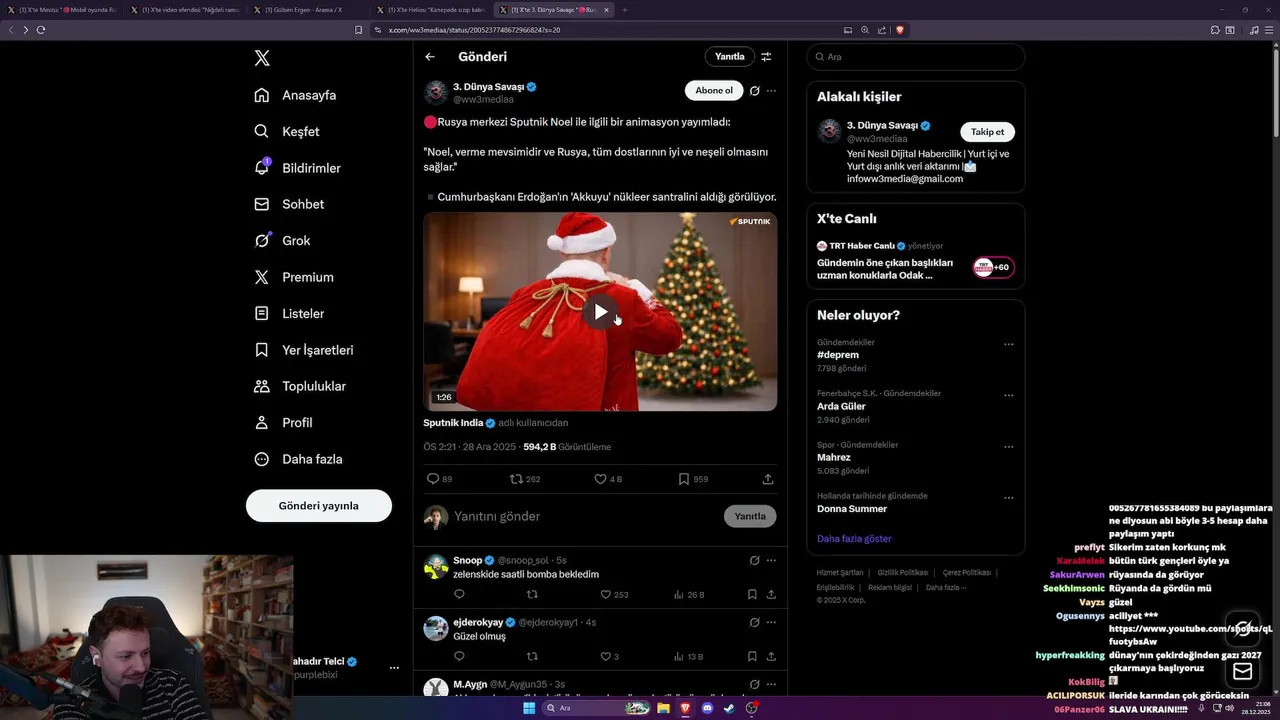
Task: Open account menu next to Bahadır Telci
Action: (x=394, y=667)
